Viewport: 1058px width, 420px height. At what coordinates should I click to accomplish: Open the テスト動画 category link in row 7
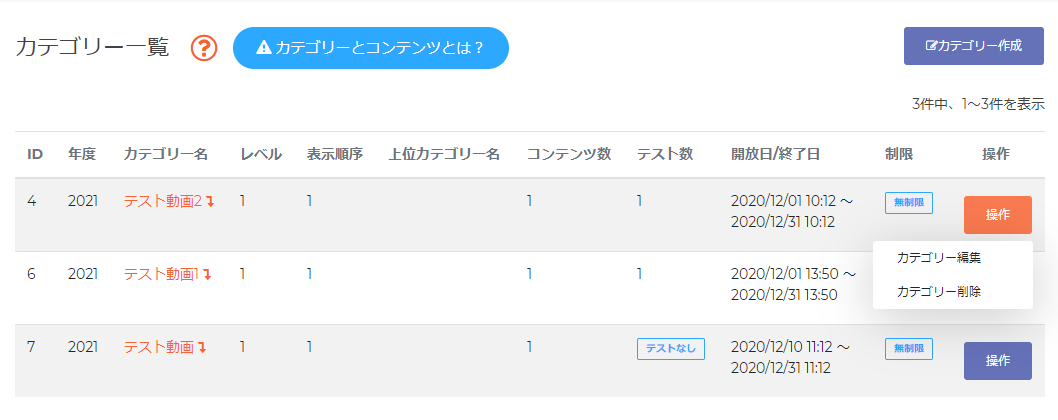pos(159,347)
